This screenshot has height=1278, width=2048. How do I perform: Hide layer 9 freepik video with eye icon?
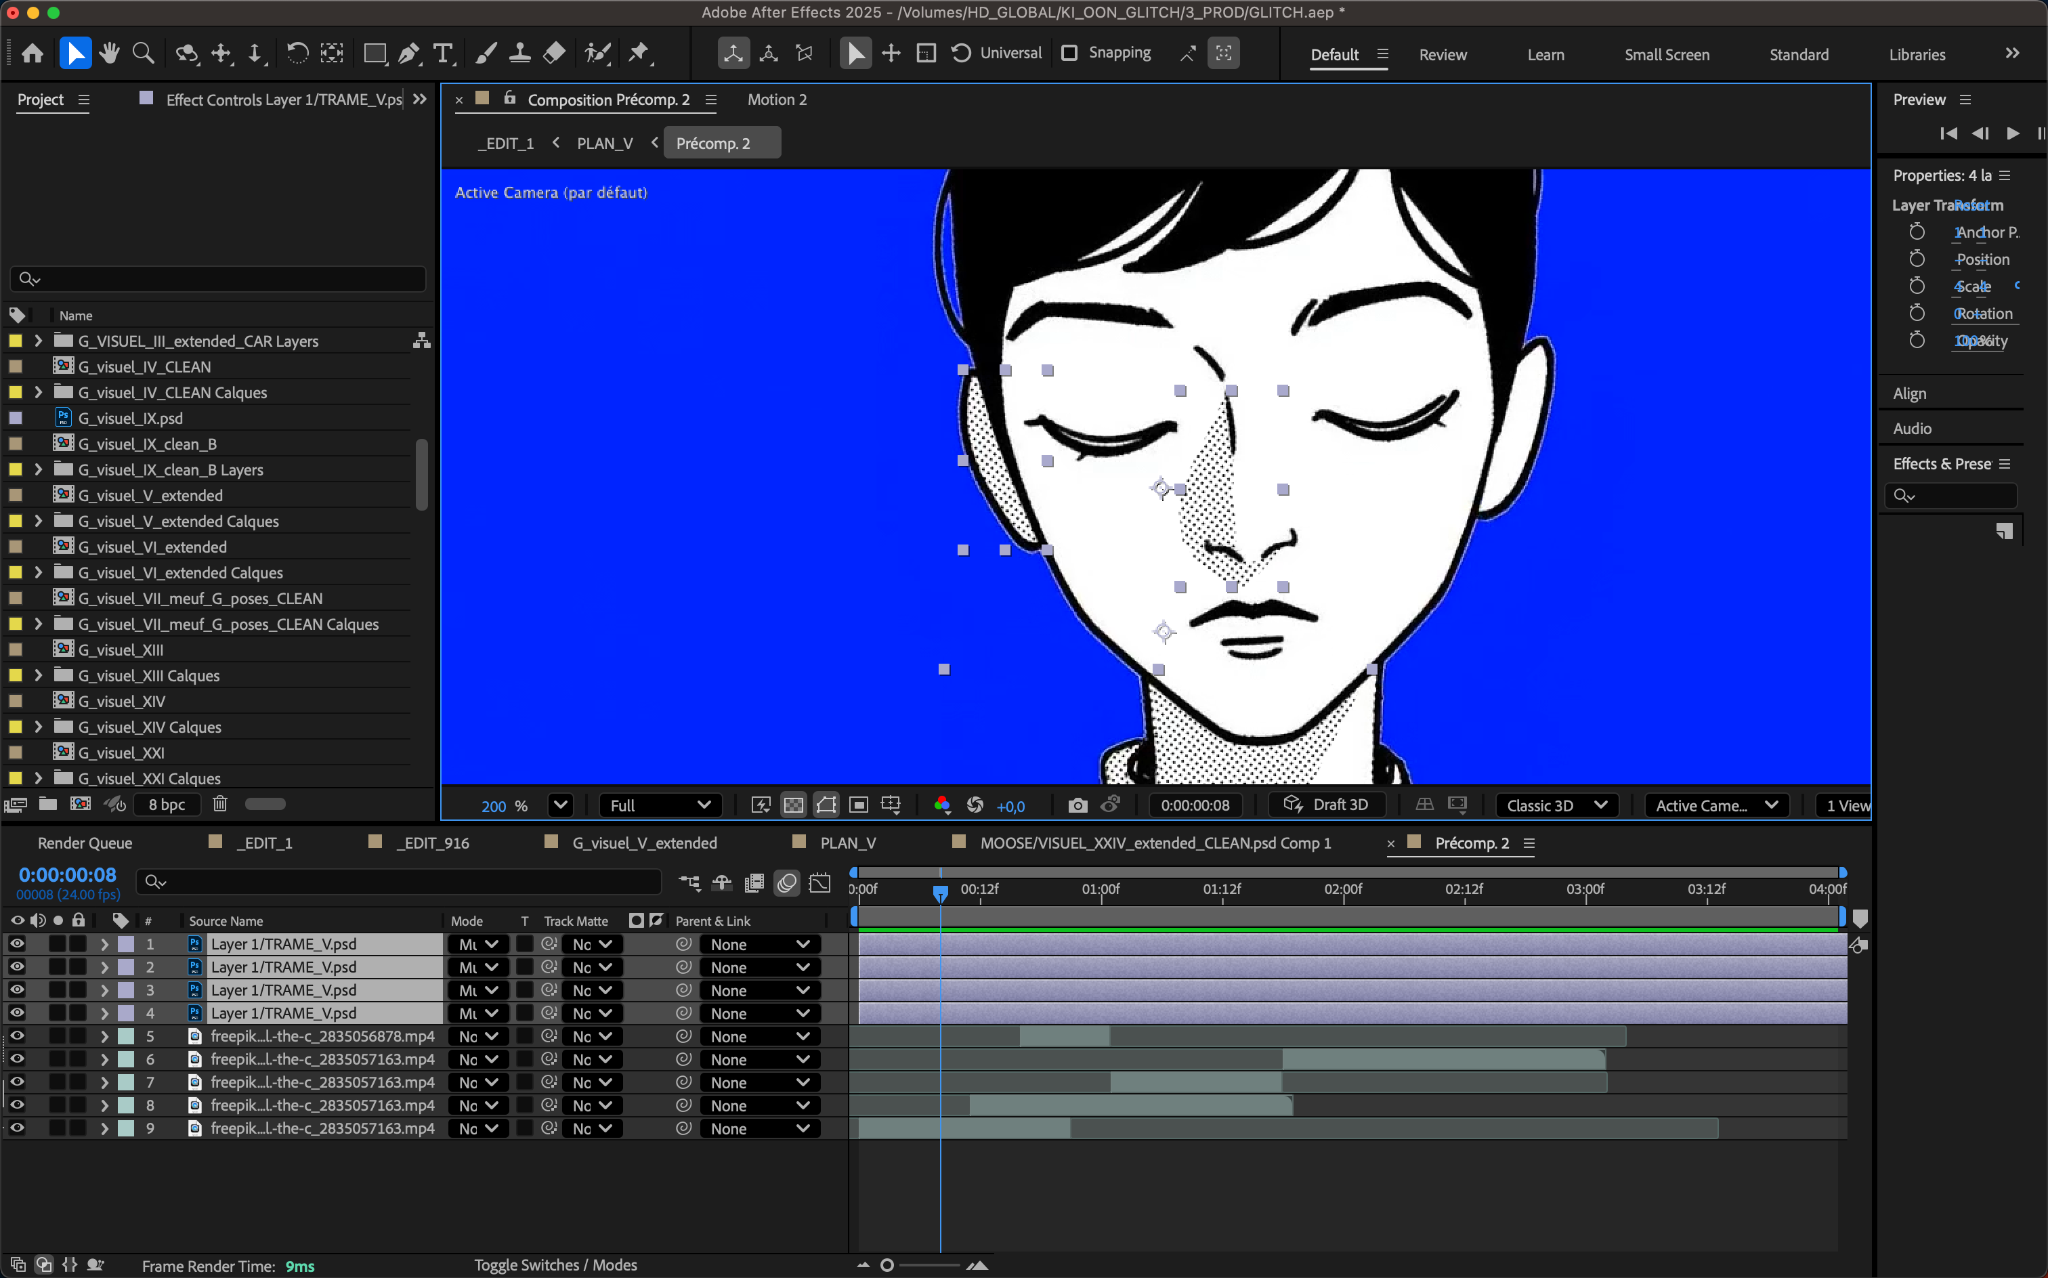pos(17,1128)
